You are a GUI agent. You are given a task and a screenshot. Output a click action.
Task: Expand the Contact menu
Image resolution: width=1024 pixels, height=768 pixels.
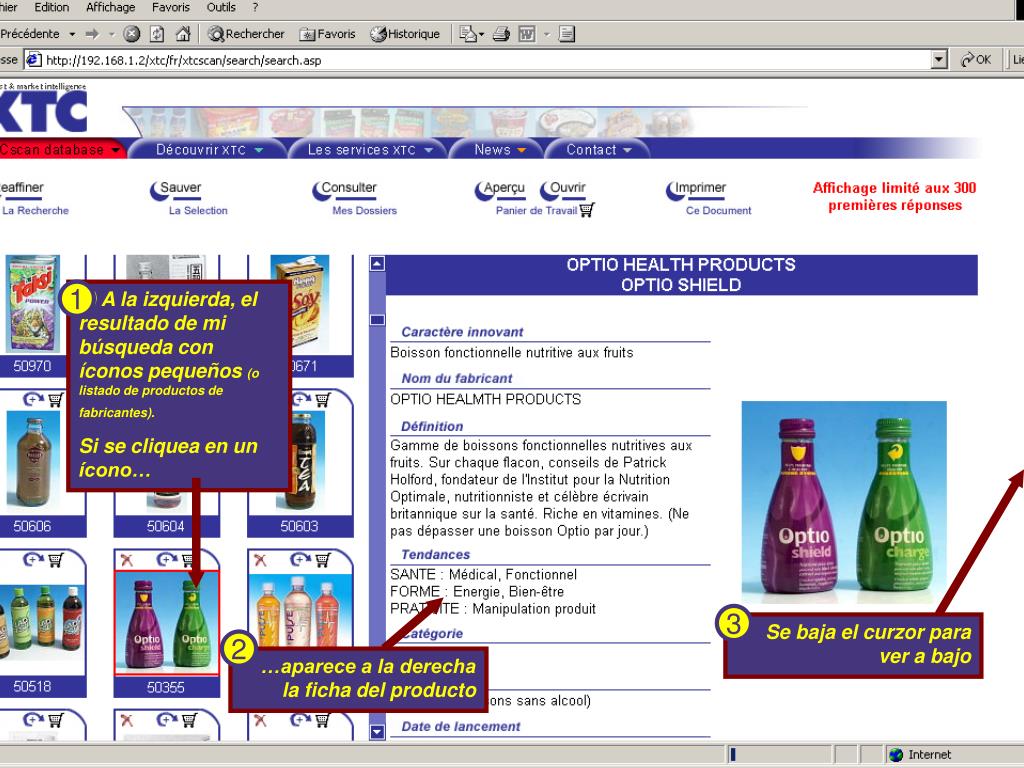click(598, 150)
